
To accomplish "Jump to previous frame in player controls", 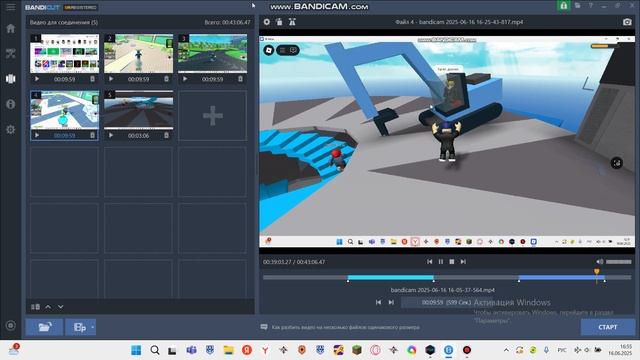I will click(x=429, y=262).
